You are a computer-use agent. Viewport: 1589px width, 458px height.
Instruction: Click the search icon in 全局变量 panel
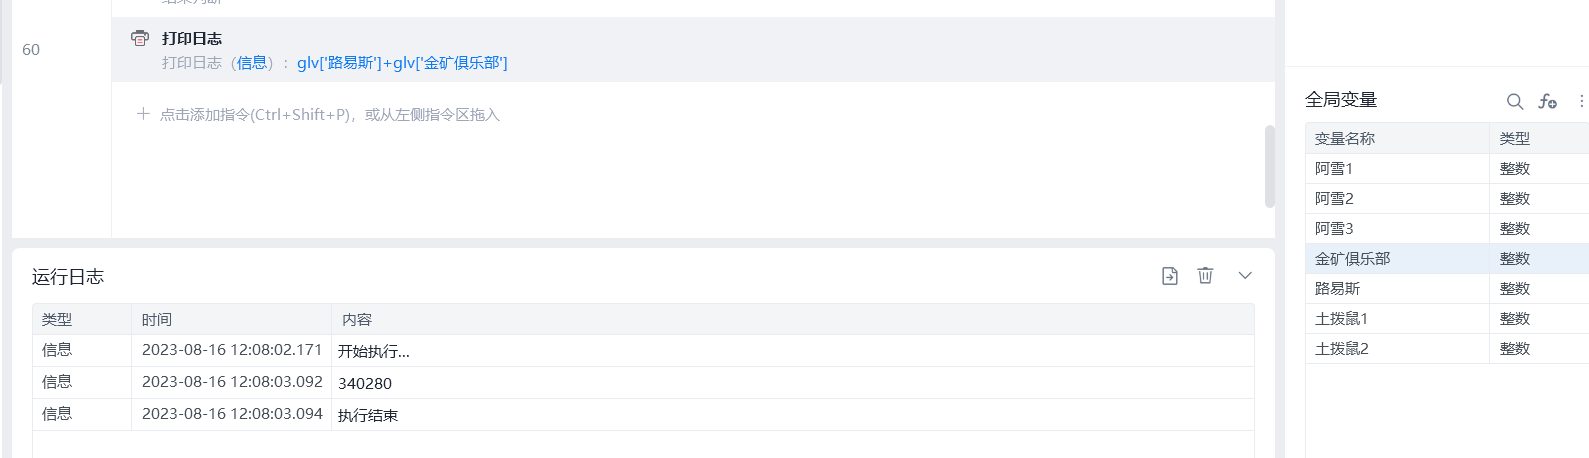(1515, 101)
